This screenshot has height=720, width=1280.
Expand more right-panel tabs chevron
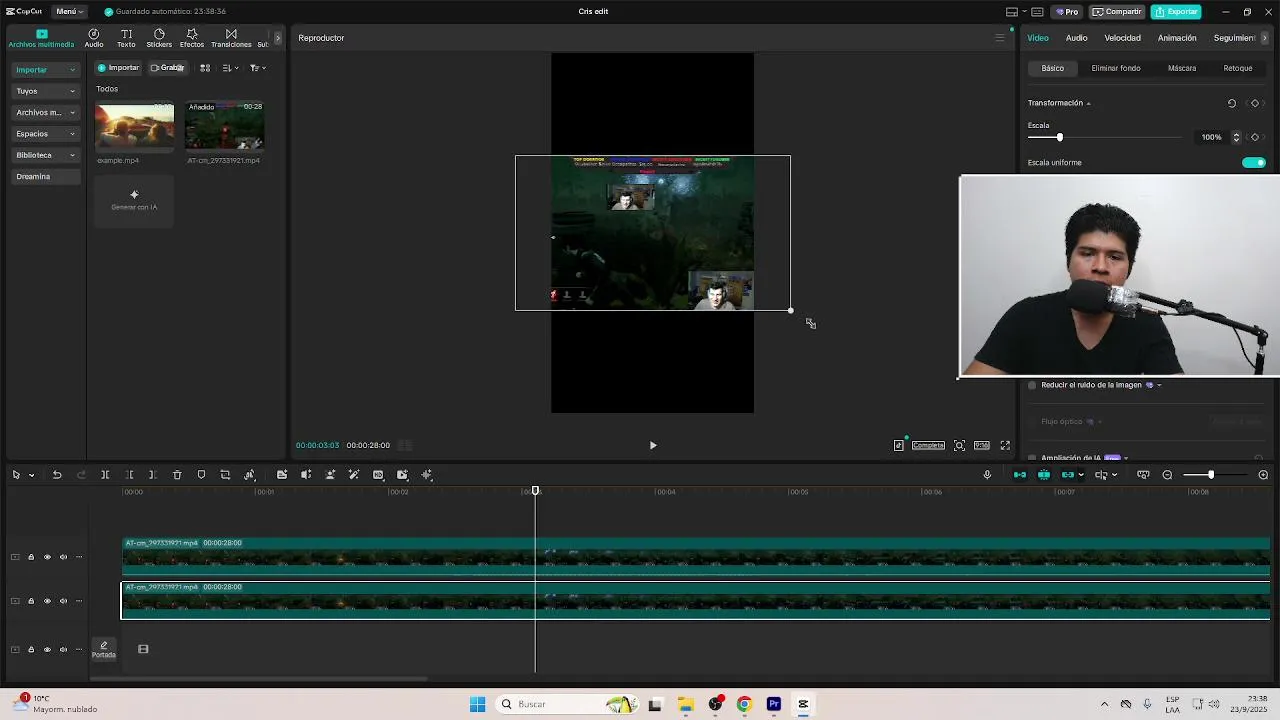1265,38
